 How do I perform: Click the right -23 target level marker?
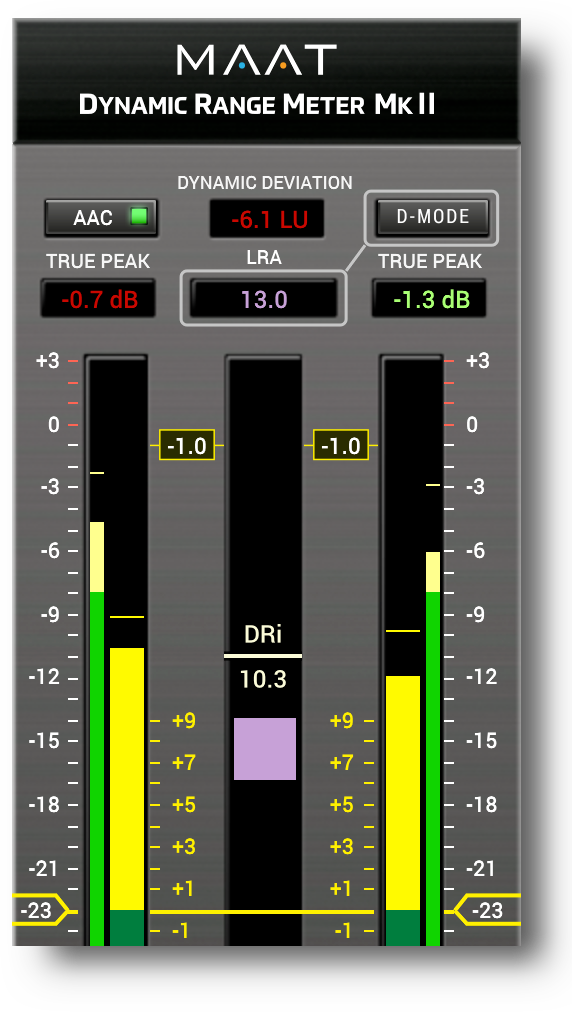[x=488, y=910]
